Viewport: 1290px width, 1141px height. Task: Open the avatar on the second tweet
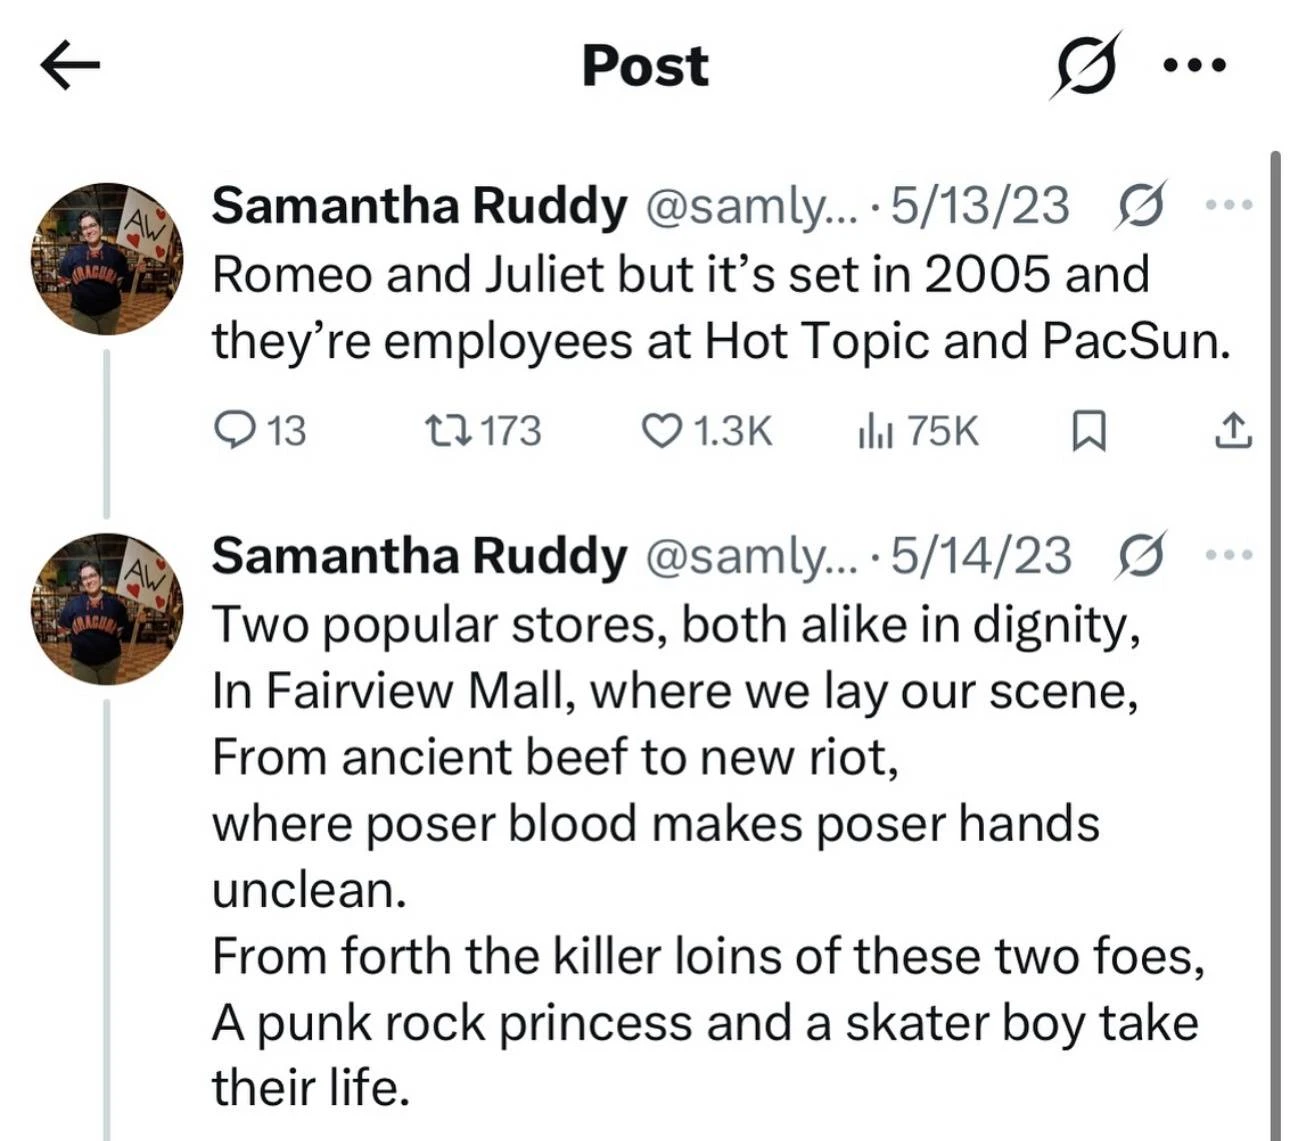(107, 608)
